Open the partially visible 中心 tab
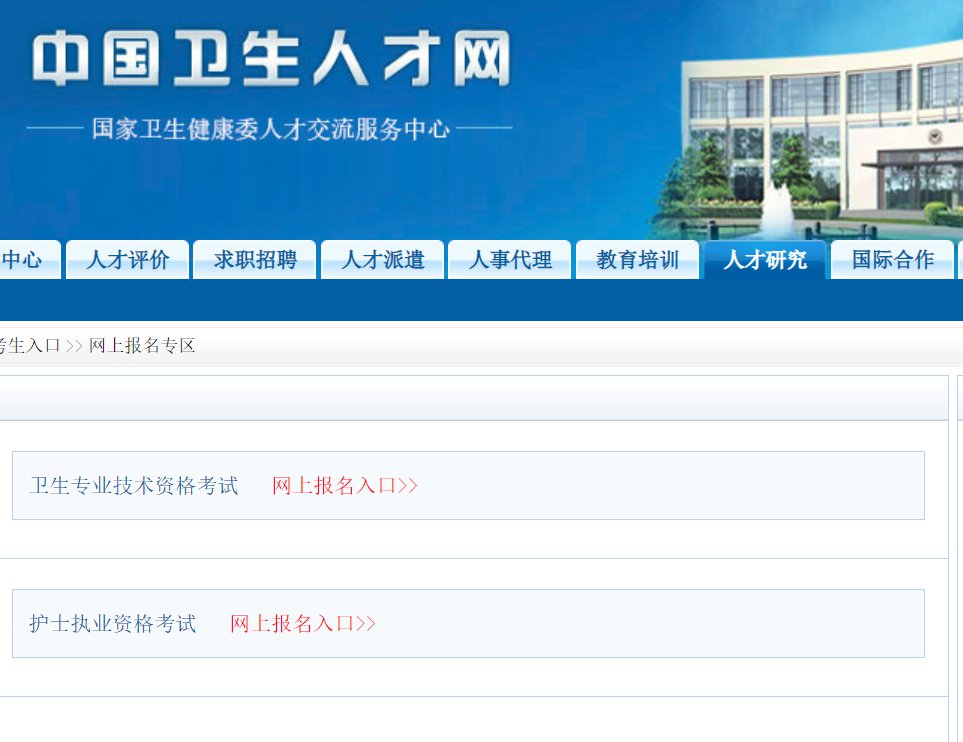Screen dimensions: 963x742 tap(30, 260)
